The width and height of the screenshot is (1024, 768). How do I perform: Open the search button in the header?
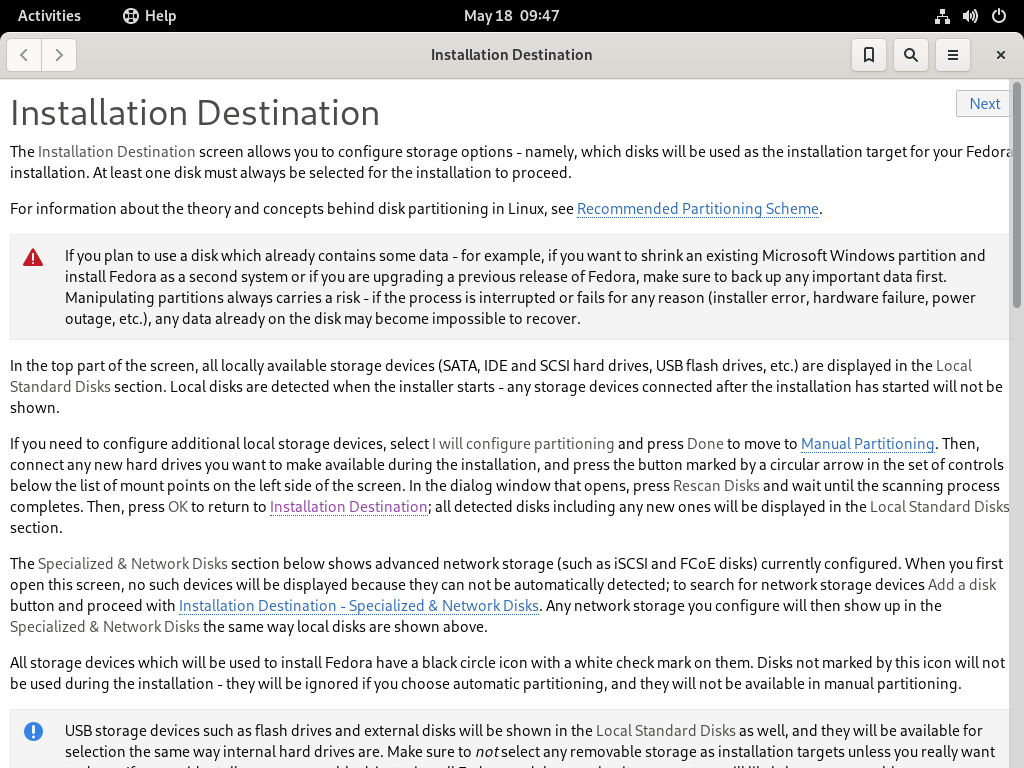pos(910,55)
